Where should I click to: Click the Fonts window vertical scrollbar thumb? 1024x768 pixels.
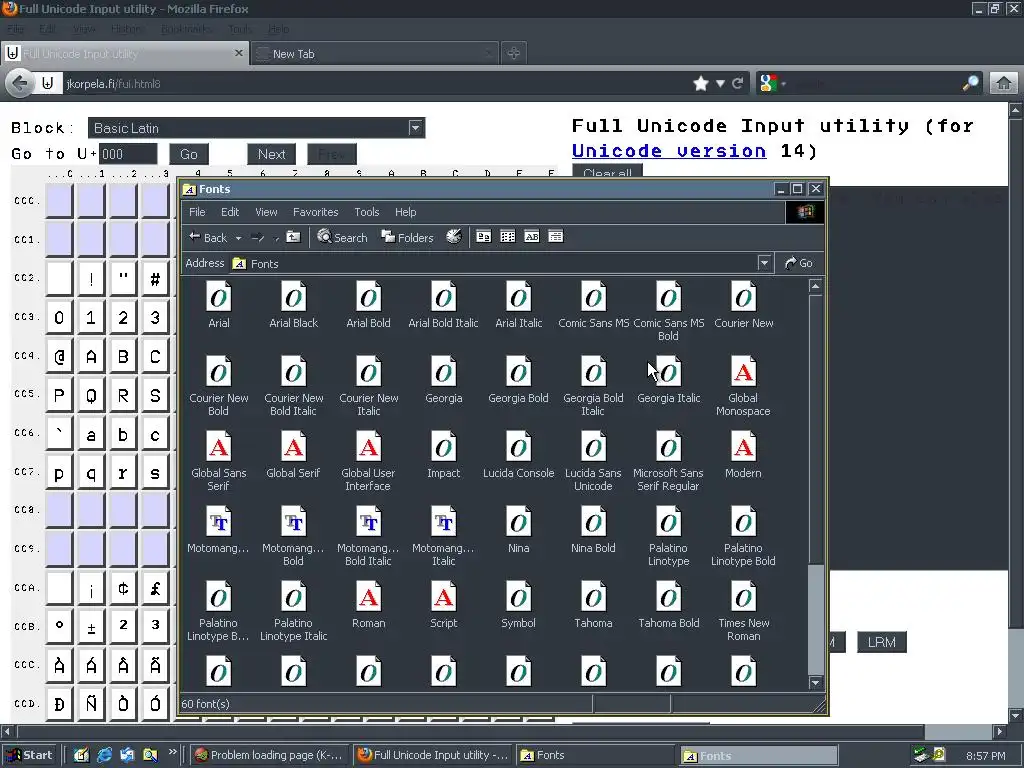pyautogui.click(x=815, y=618)
